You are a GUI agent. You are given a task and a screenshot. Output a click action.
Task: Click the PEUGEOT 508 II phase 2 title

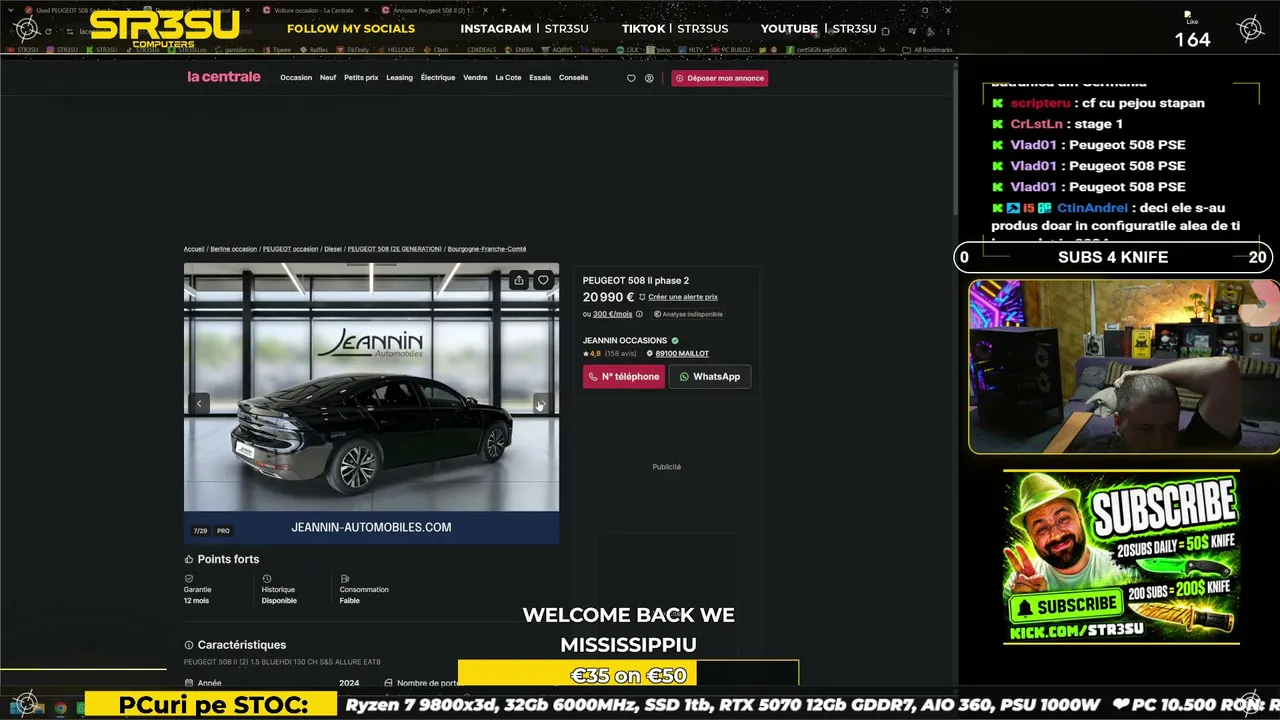636,280
